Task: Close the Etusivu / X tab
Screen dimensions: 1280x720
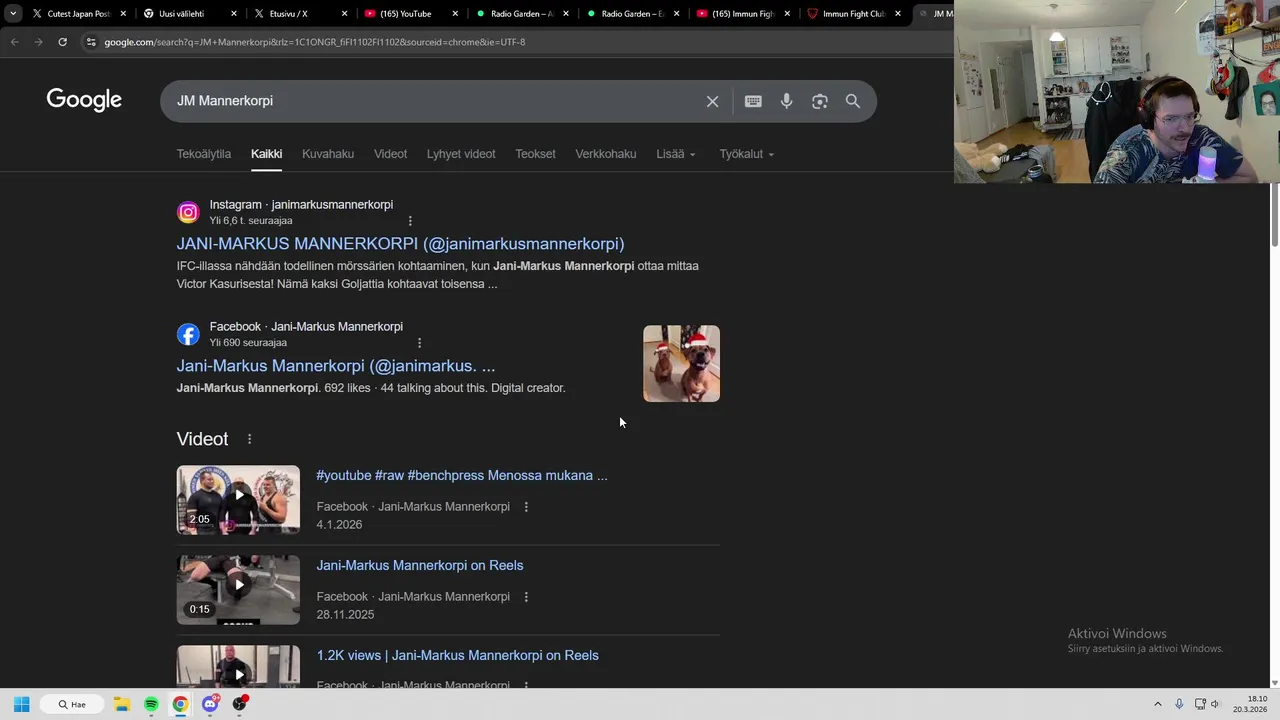Action: tap(346, 14)
